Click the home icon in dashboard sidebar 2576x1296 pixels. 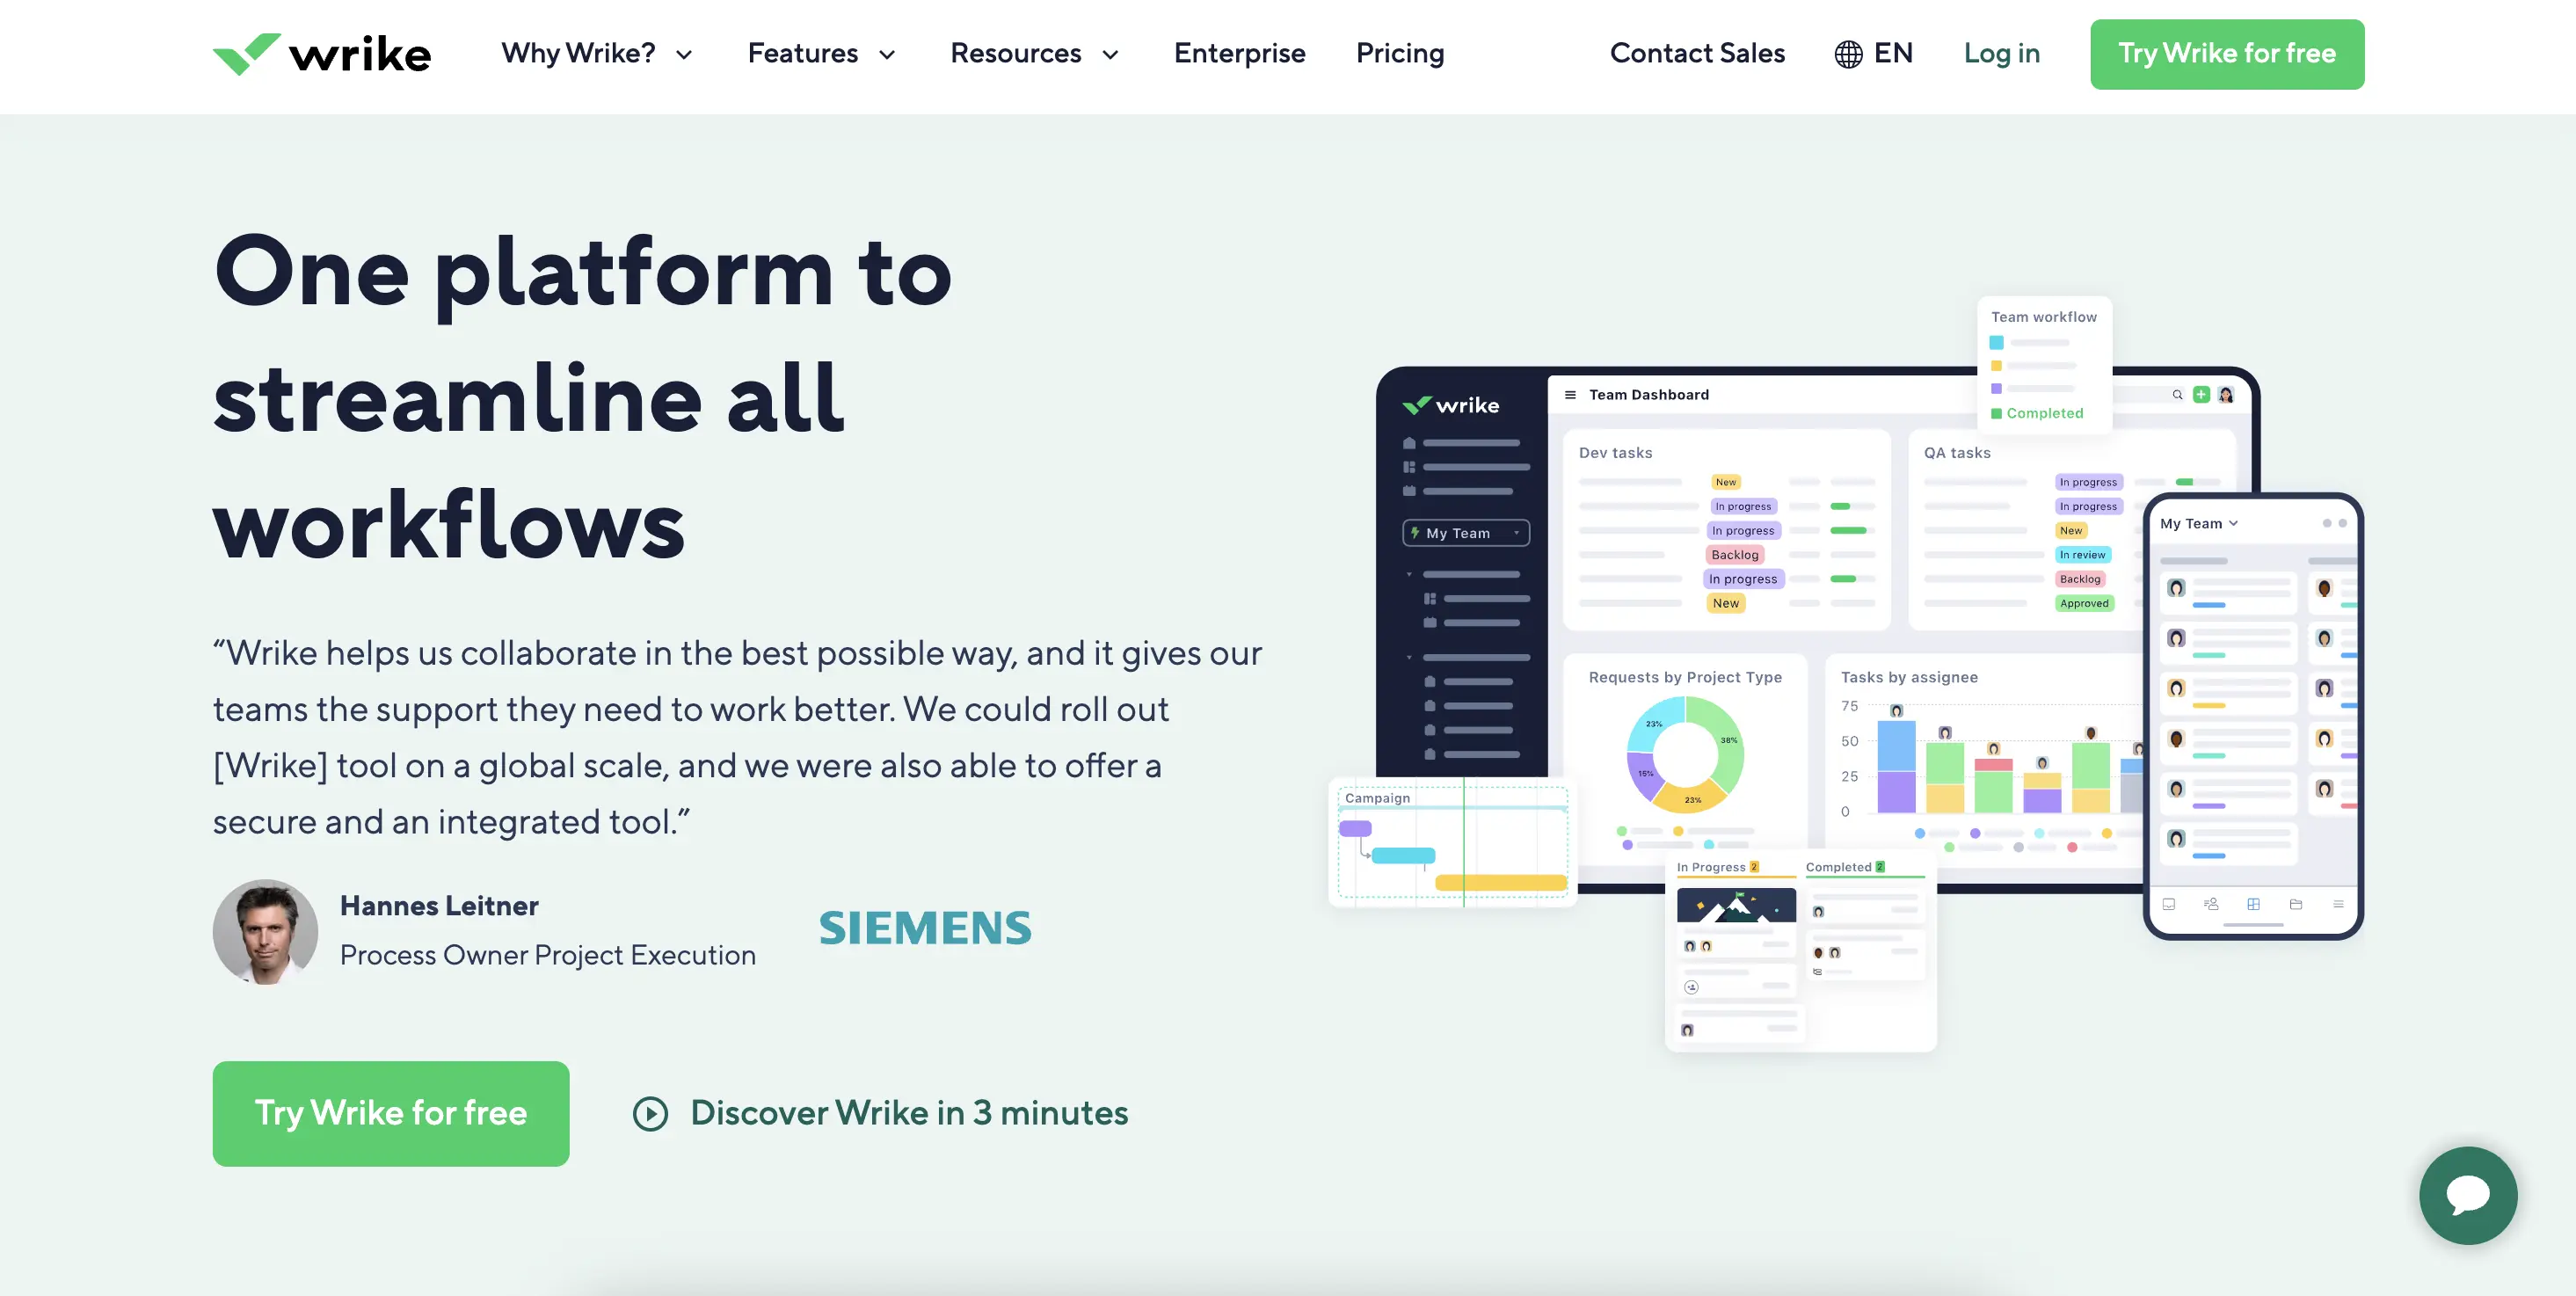point(1409,443)
